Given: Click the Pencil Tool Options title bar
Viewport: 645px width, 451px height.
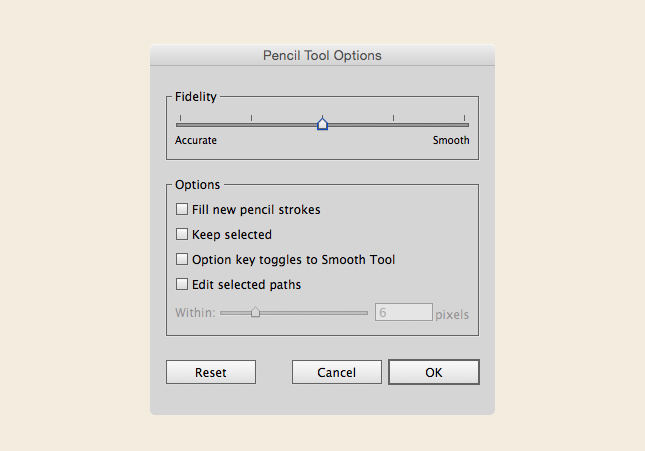Looking at the screenshot, I should pyautogui.click(x=322, y=55).
